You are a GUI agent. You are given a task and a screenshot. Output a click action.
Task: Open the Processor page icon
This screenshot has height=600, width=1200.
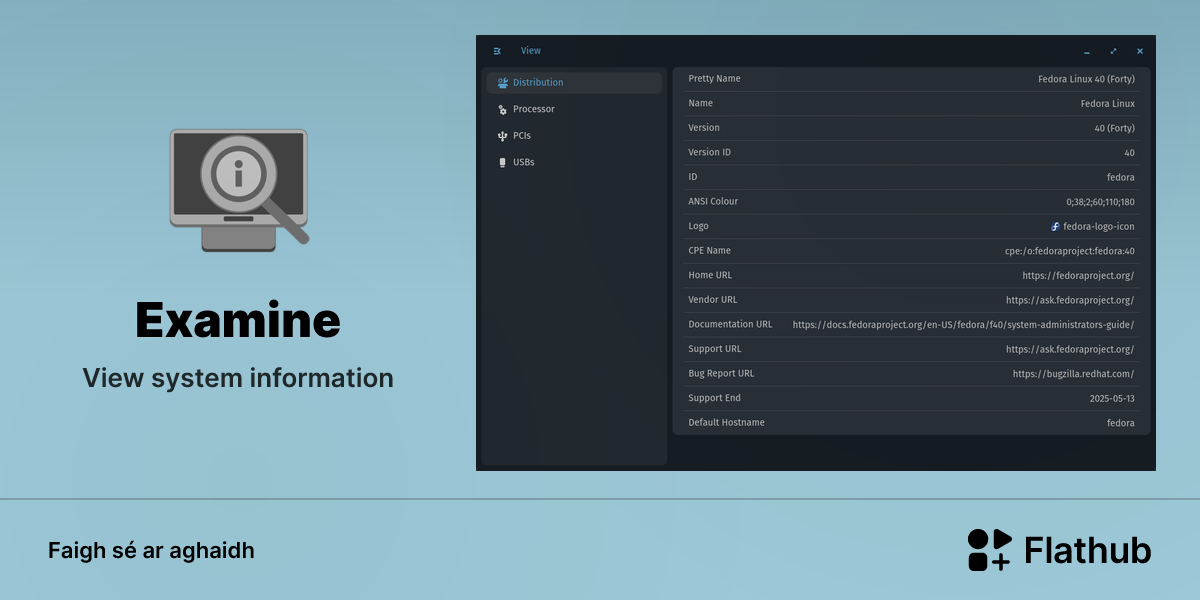point(503,109)
